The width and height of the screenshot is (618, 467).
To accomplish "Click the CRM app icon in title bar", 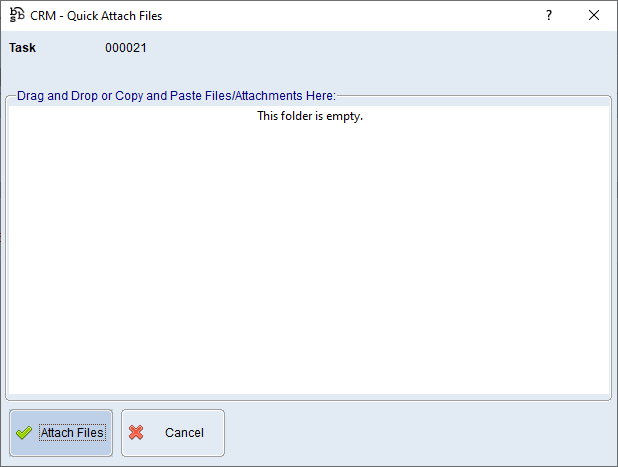I will (x=17, y=16).
